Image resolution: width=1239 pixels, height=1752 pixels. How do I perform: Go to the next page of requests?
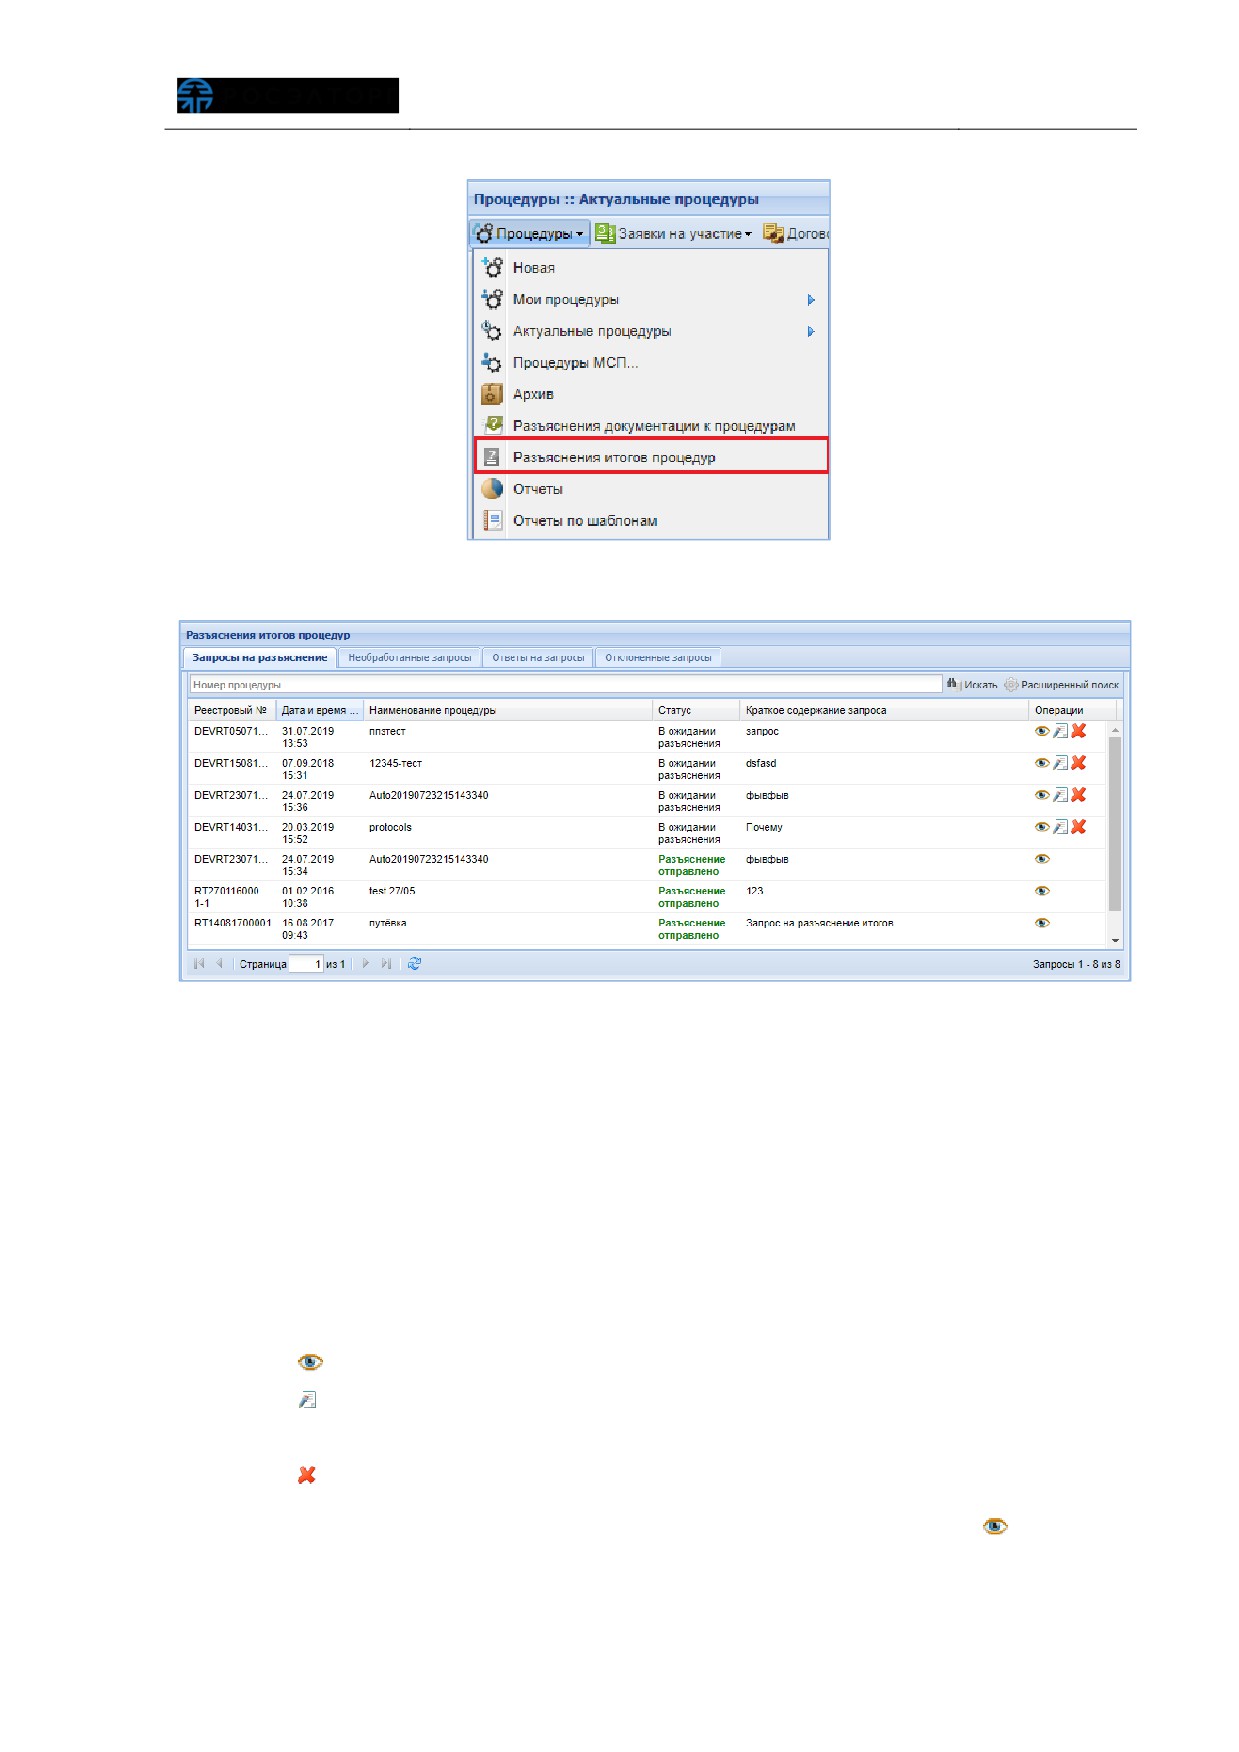(x=366, y=964)
